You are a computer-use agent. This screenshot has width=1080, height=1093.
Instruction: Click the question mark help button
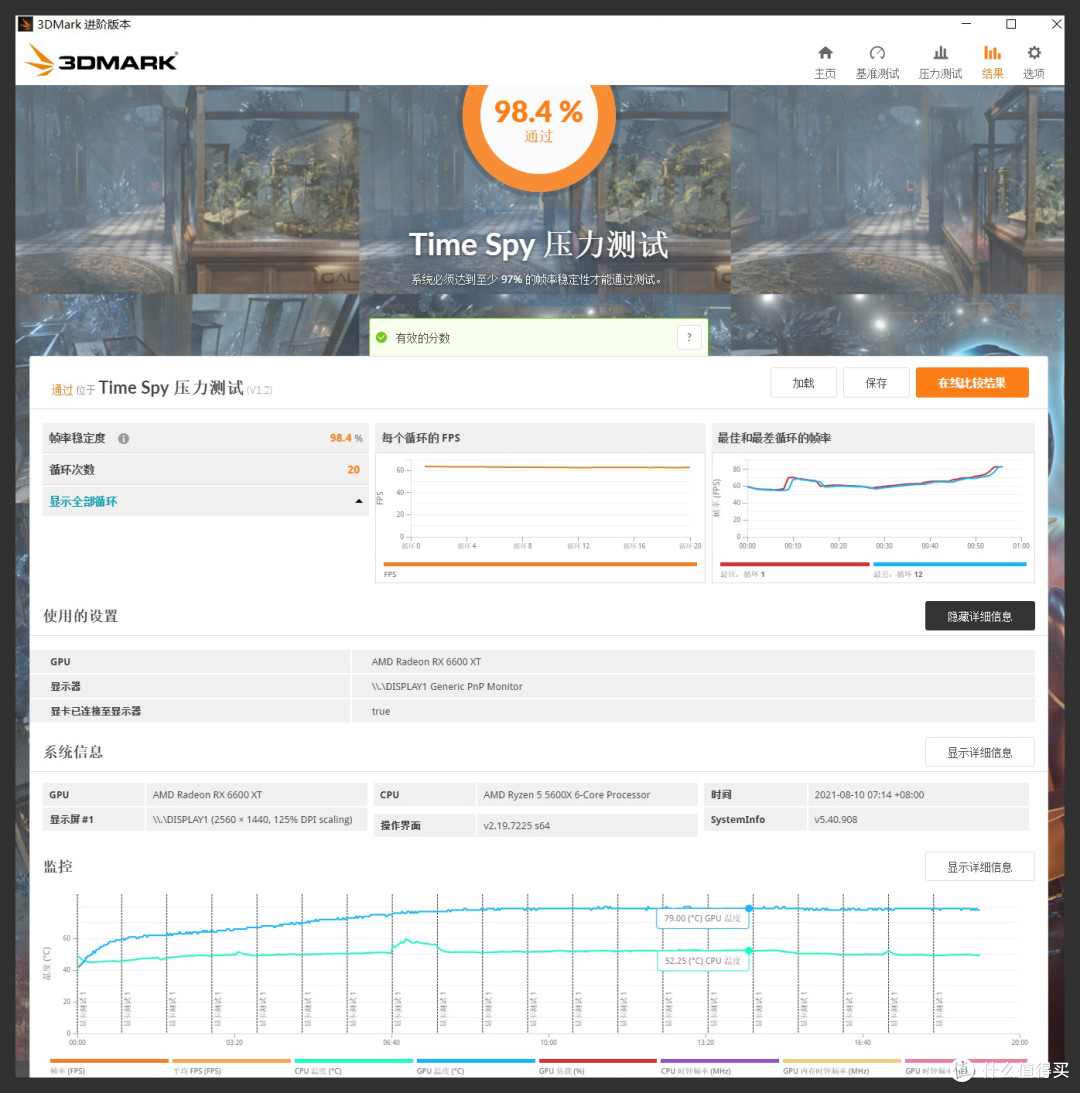coord(689,337)
